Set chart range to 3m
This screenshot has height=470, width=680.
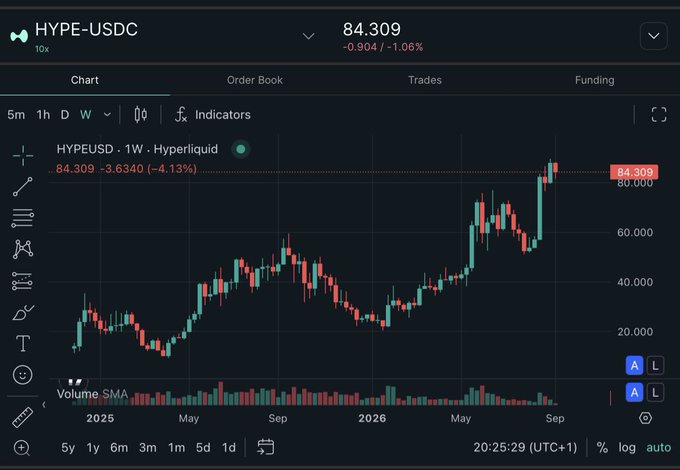click(x=147, y=447)
